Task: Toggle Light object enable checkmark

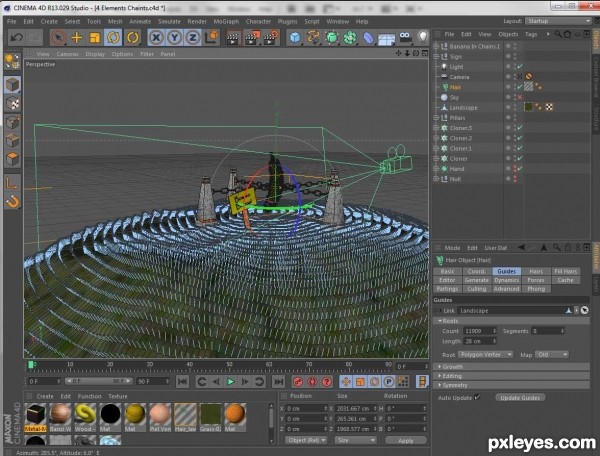Action: tap(520, 67)
